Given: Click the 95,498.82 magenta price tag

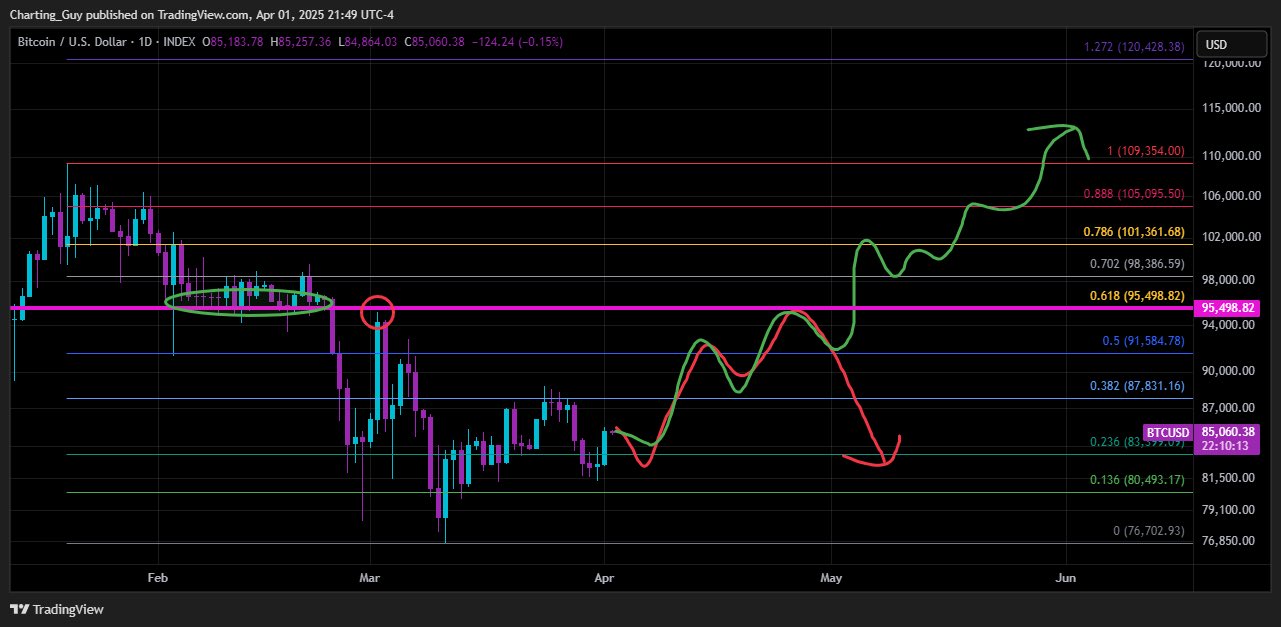Looking at the screenshot, I should tap(1229, 309).
